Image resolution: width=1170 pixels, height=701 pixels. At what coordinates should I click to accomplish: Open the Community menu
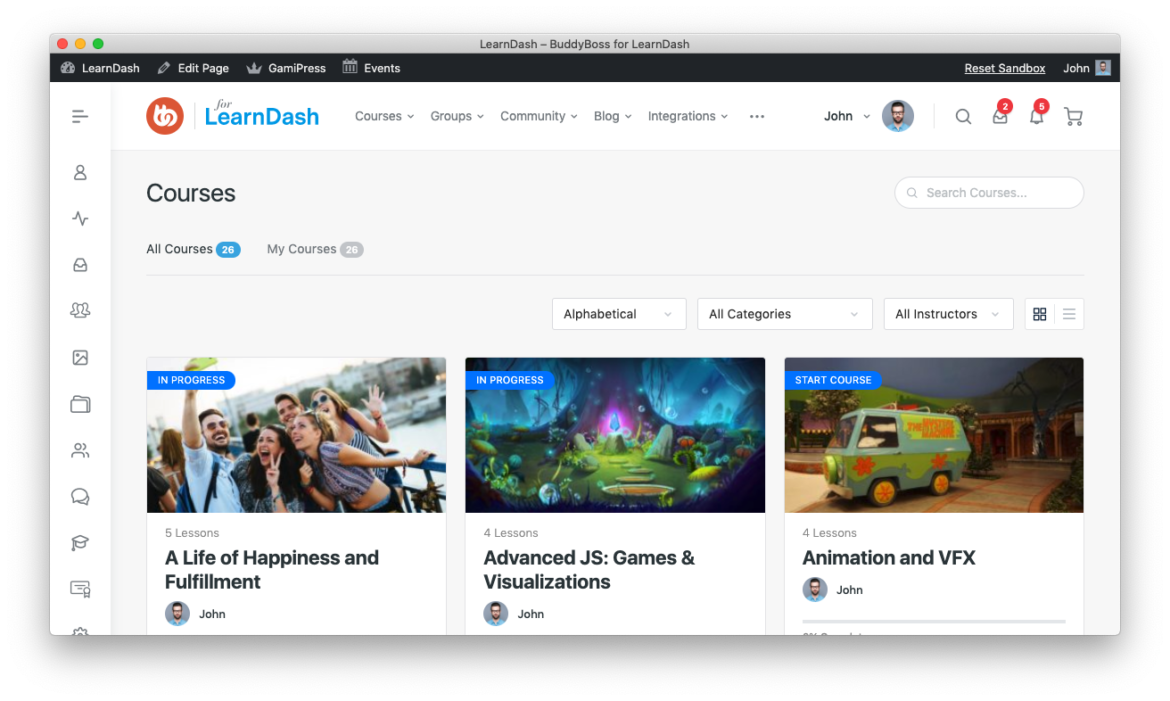(x=538, y=117)
